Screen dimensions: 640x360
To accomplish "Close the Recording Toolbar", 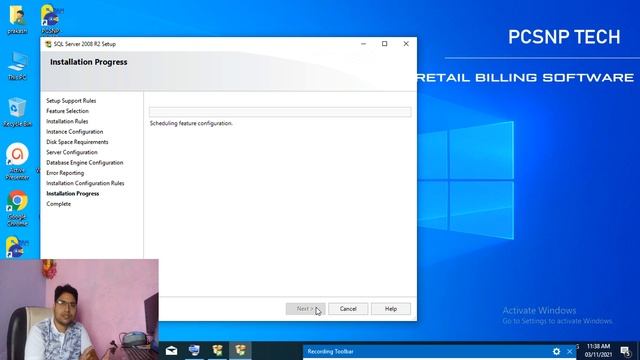I will 570,351.
